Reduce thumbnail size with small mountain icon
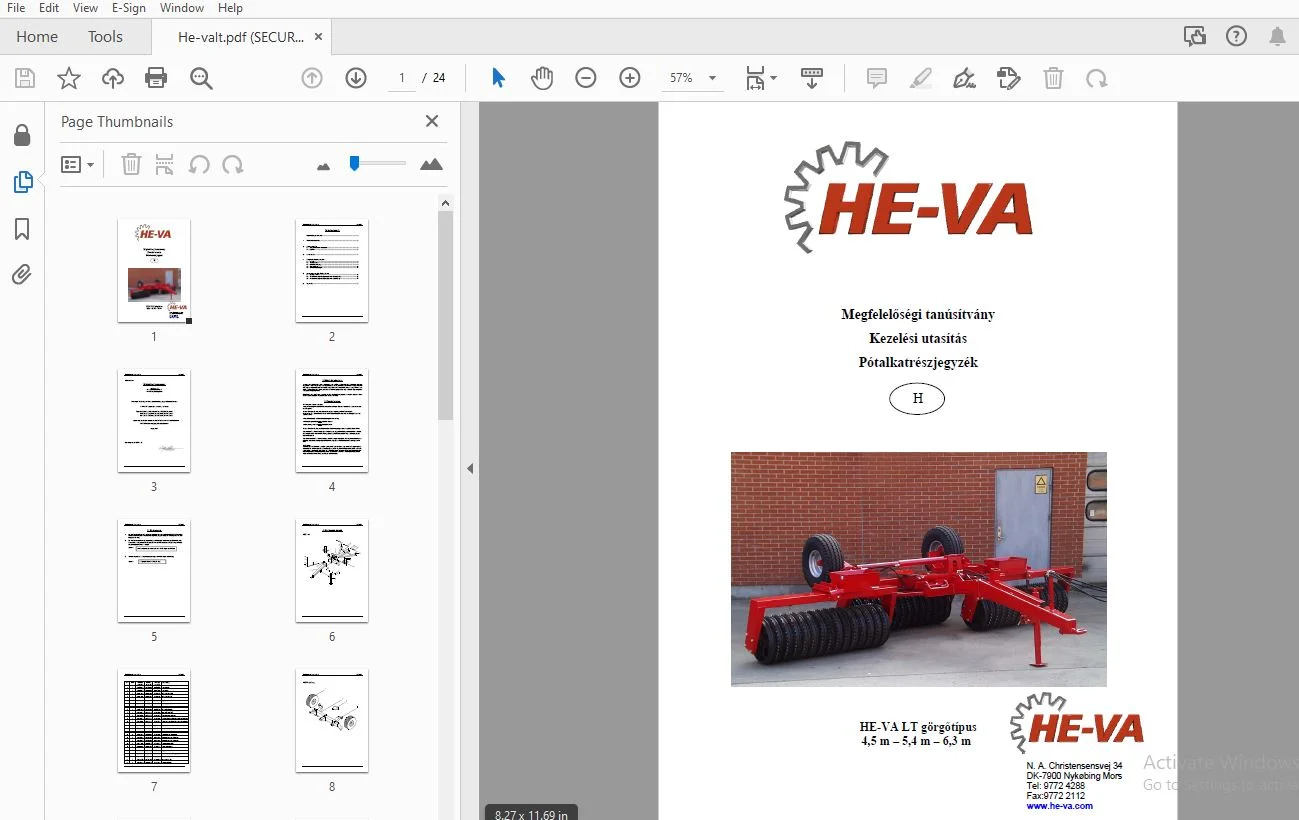 pyautogui.click(x=323, y=166)
